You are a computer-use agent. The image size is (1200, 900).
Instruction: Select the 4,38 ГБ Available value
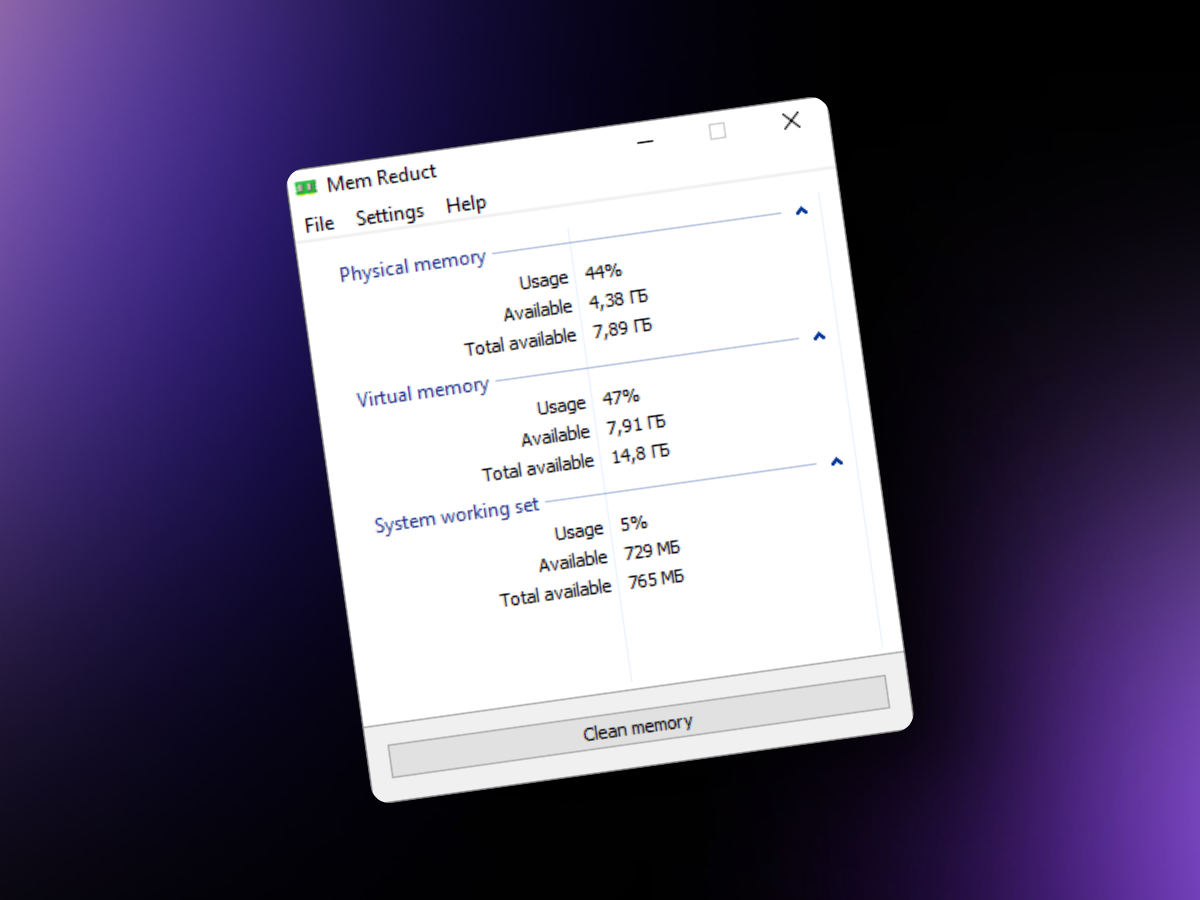point(619,299)
